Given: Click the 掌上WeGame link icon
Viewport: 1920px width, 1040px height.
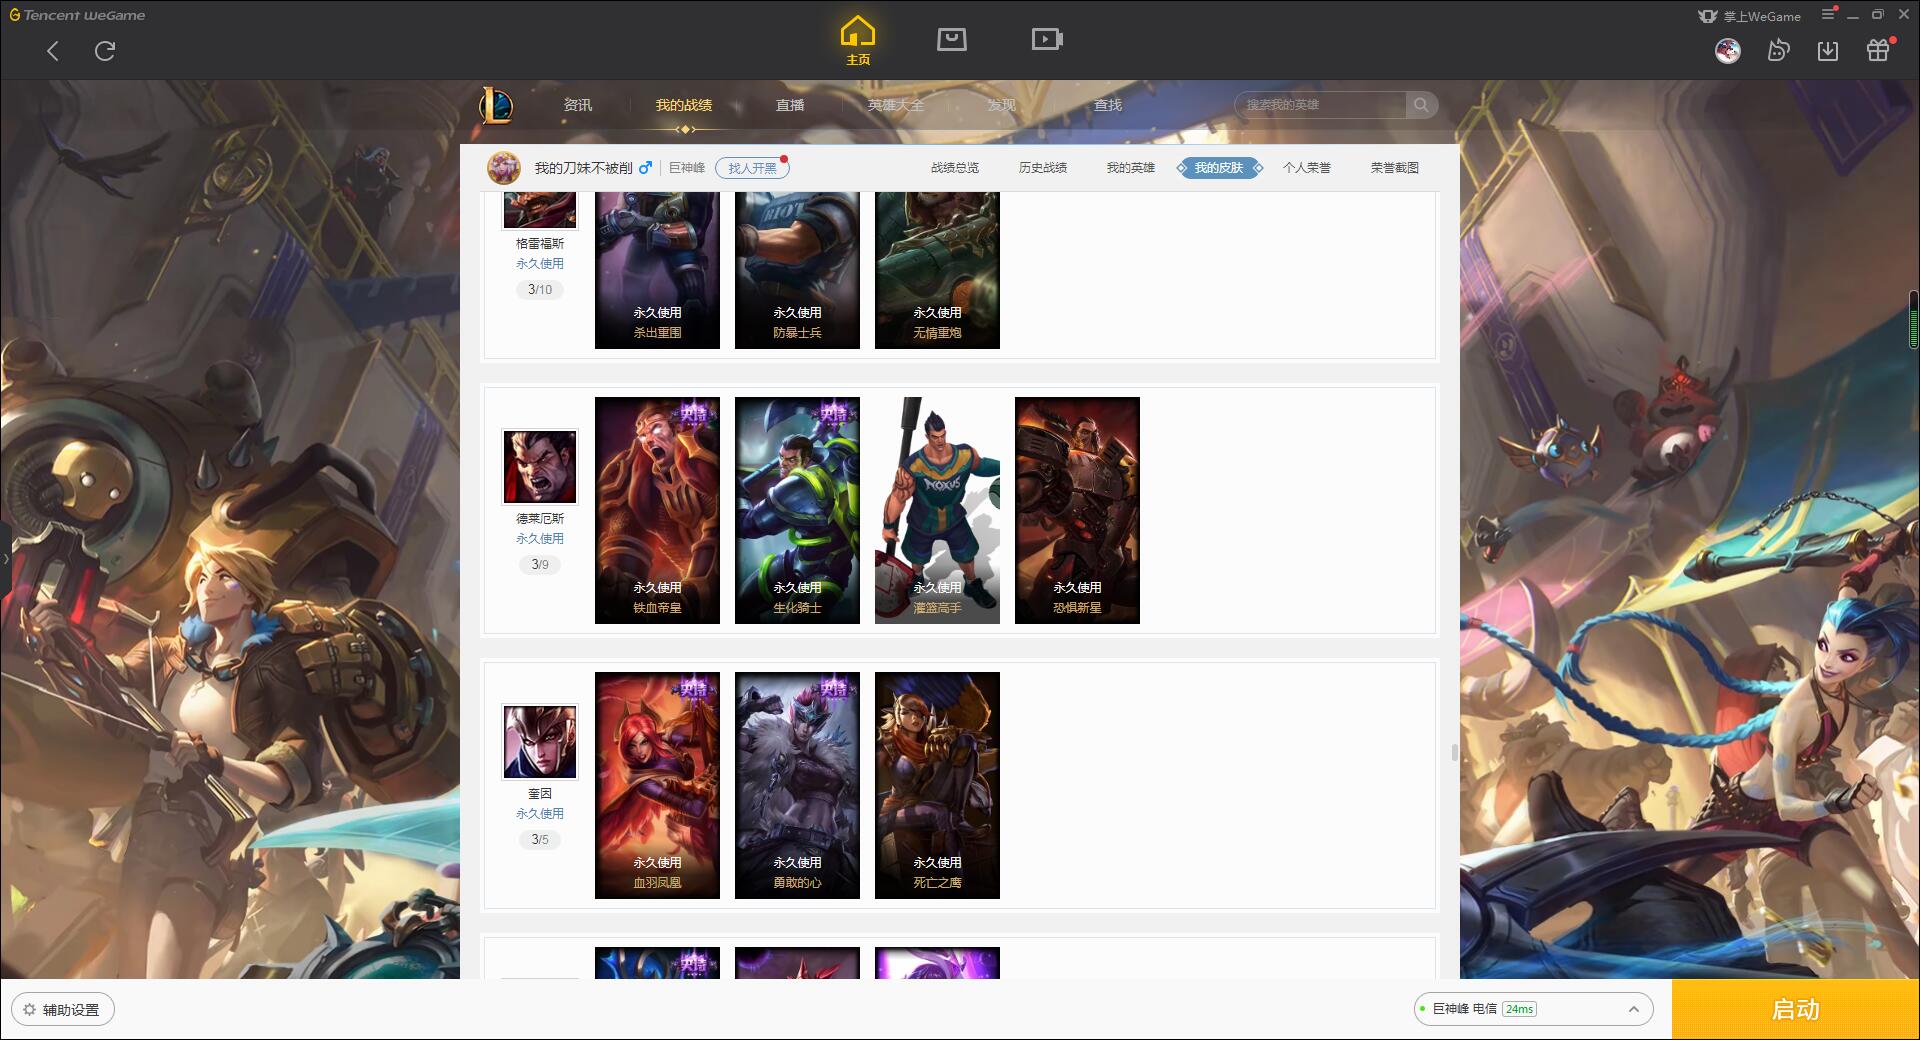Looking at the screenshot, I should pos(1708,16).
